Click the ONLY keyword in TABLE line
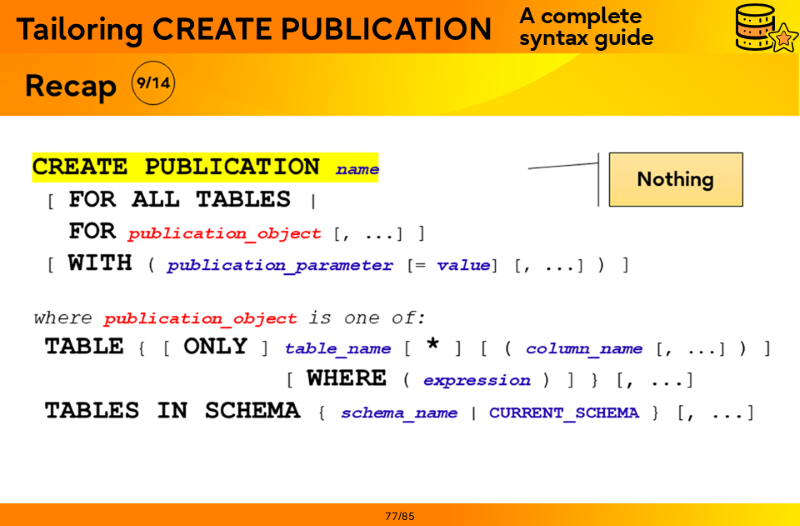This screenshot has height=526, width=800. click(x=215, y=347)
